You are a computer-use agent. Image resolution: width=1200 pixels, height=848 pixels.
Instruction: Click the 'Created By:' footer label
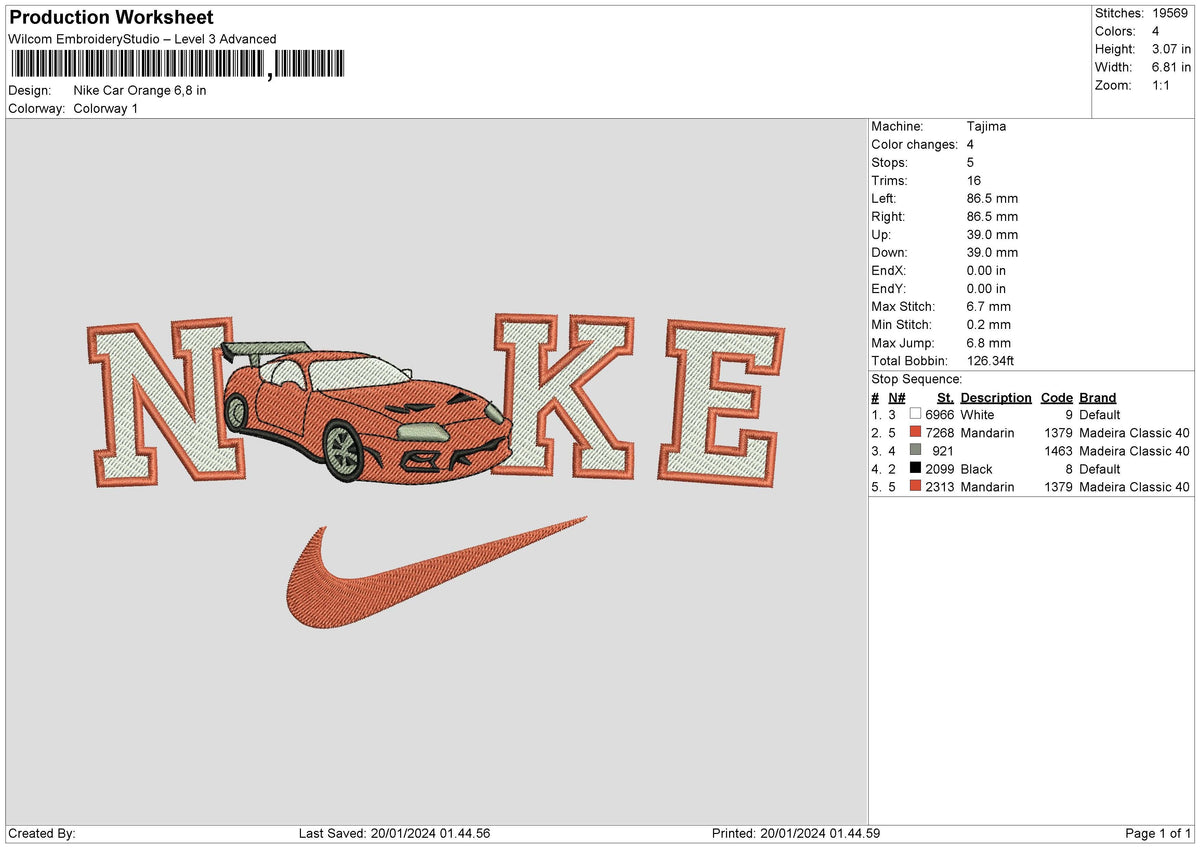42,833
